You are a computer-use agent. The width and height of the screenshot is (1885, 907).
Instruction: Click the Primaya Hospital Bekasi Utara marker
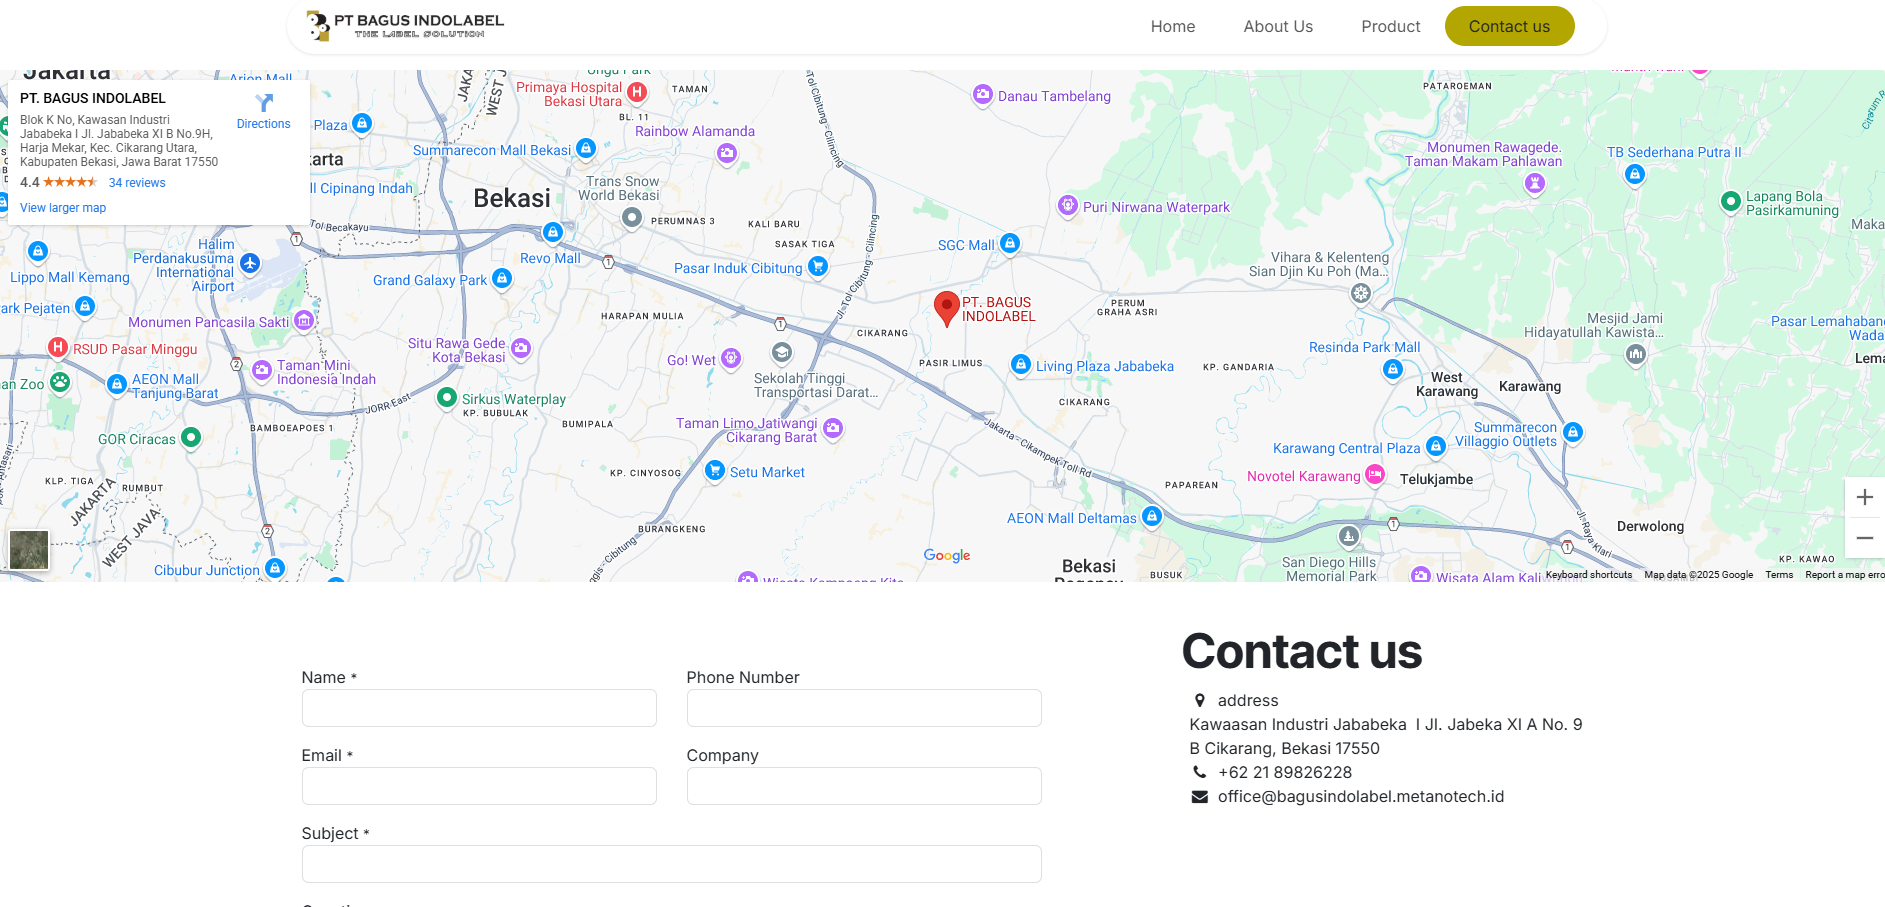point(636,92)
